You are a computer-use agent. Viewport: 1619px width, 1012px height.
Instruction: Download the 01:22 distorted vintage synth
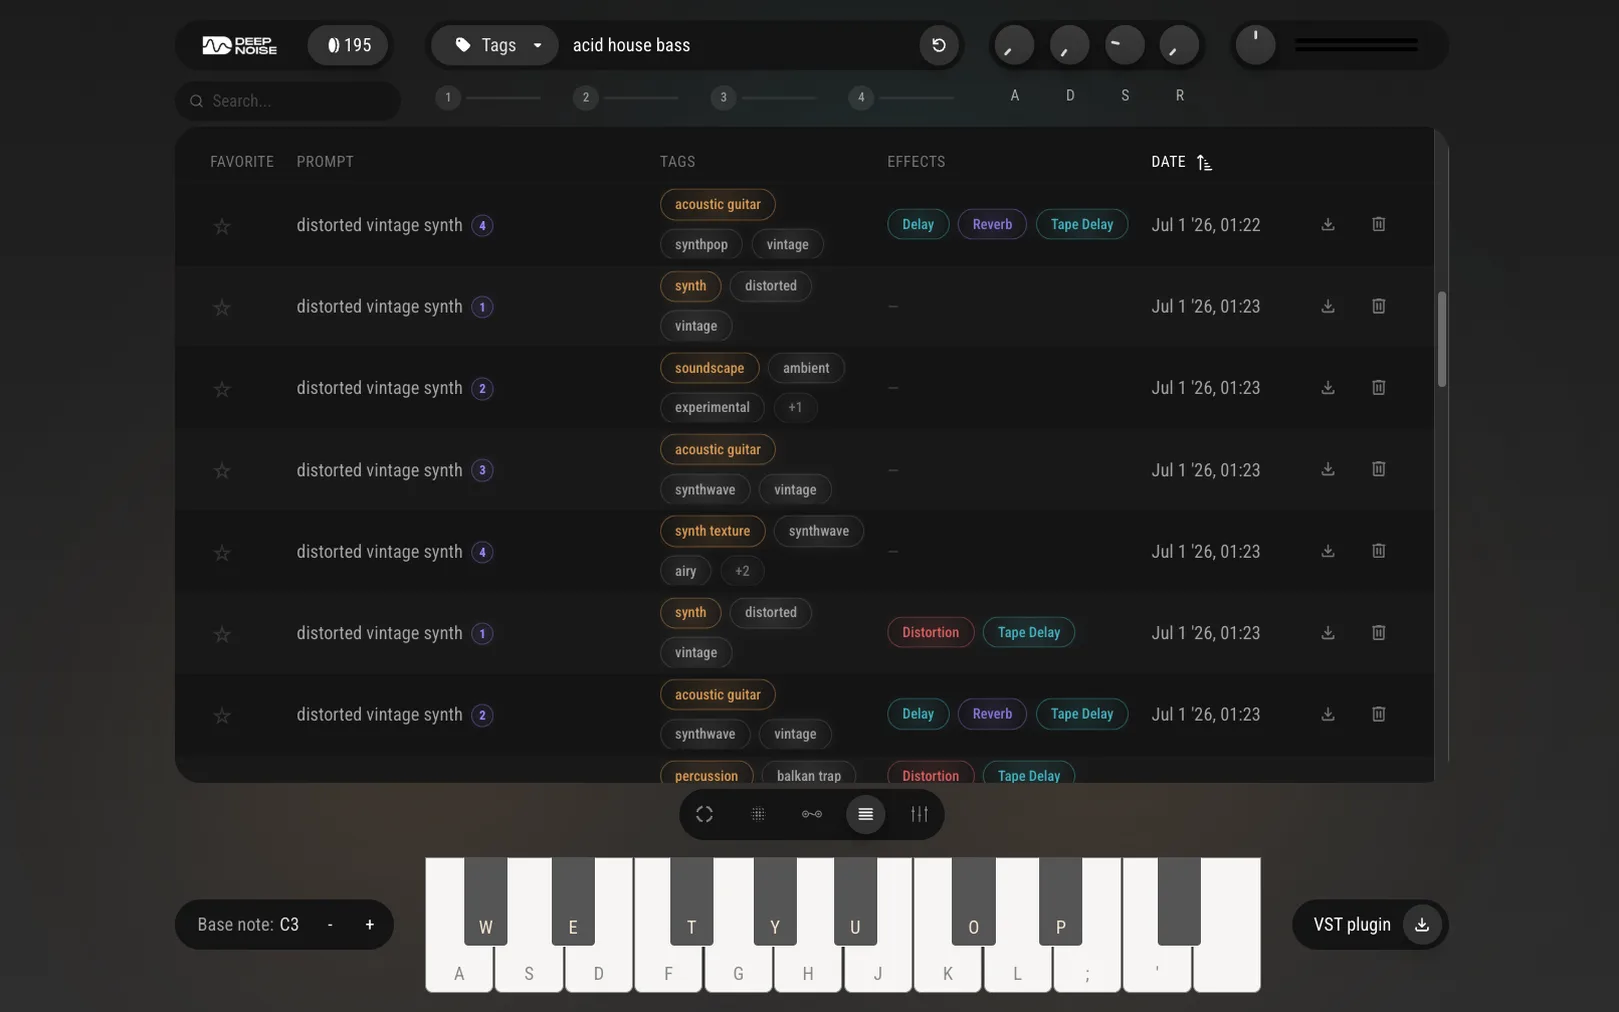tap(1328, 224)
